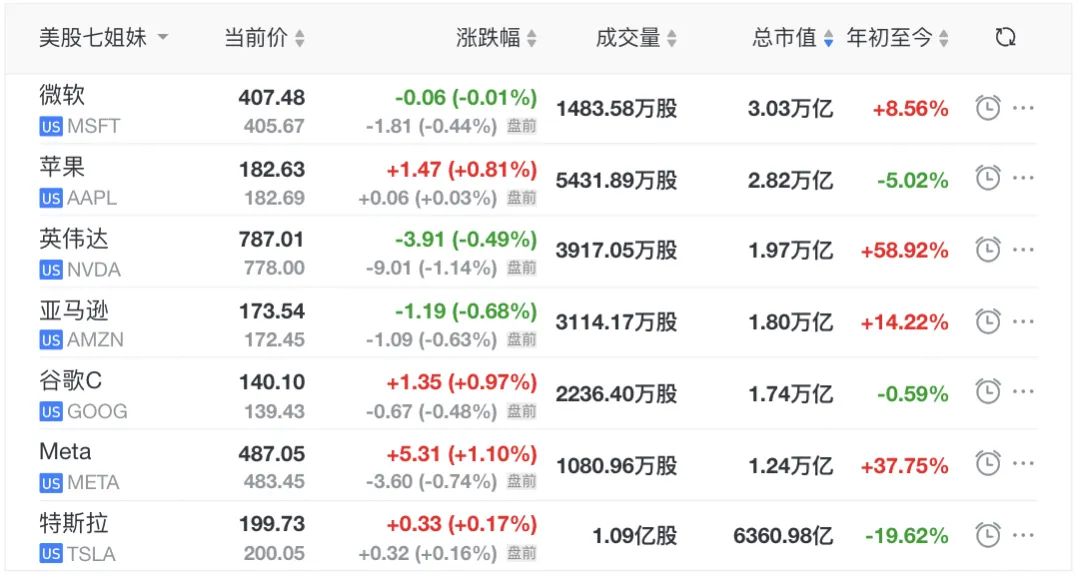Click the alarm clock icon for NVDA
Screen dimensions: 1080x581
tap(988, 250)
